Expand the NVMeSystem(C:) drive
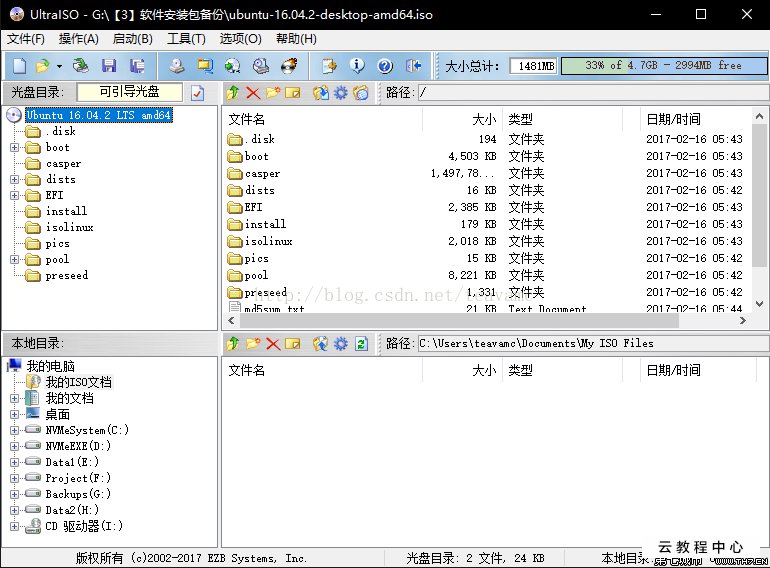770x568 pixels. (14, 430)
